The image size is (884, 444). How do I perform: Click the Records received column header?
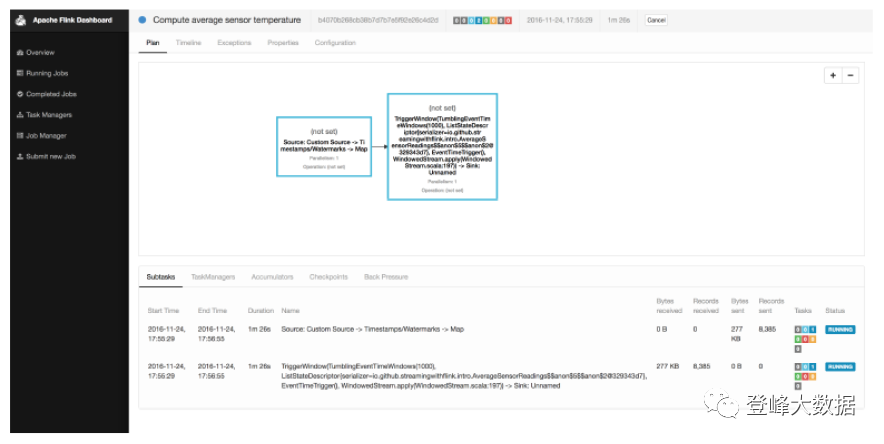click(706, 306)
